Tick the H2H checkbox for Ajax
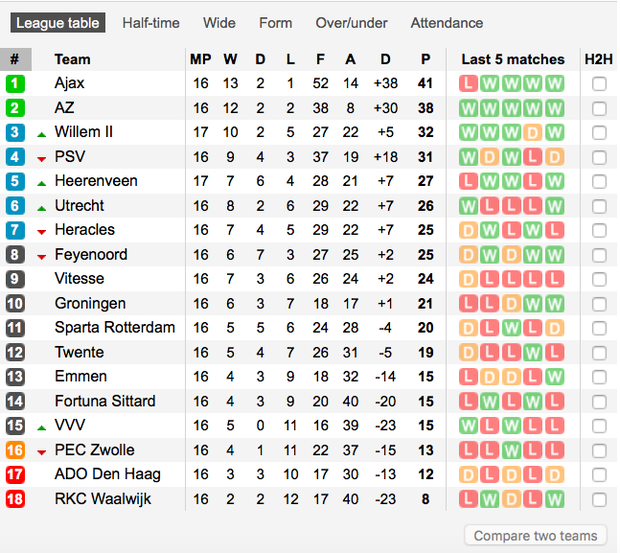Viewport: 620px width, 553px height. point(599,84)
